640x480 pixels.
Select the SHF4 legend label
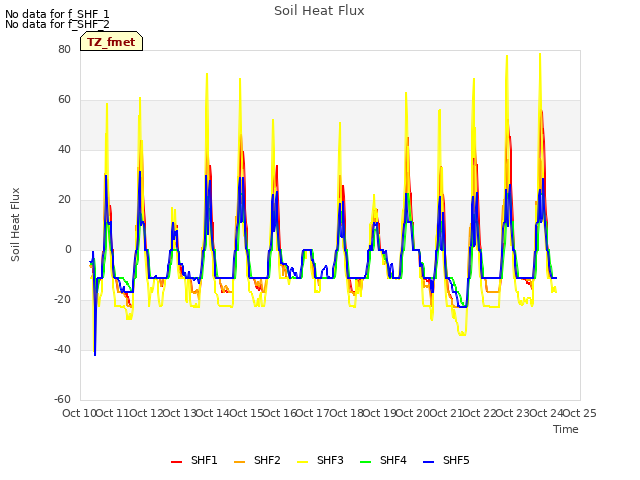(x=393, y=460)
